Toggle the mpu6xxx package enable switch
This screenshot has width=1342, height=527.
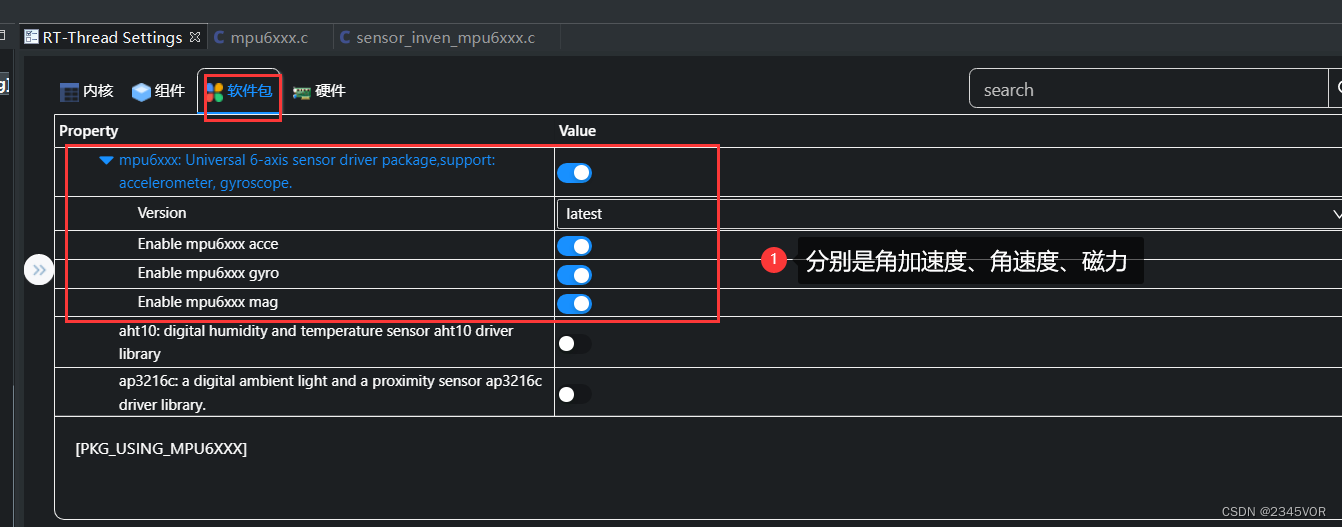click(x=574, y=173)
